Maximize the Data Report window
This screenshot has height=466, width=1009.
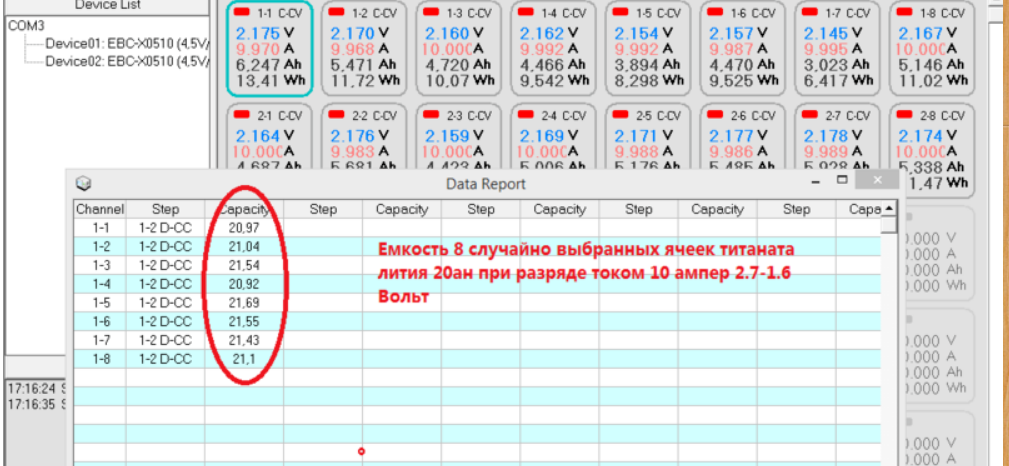pyautogui.click(x=842, y=181)
